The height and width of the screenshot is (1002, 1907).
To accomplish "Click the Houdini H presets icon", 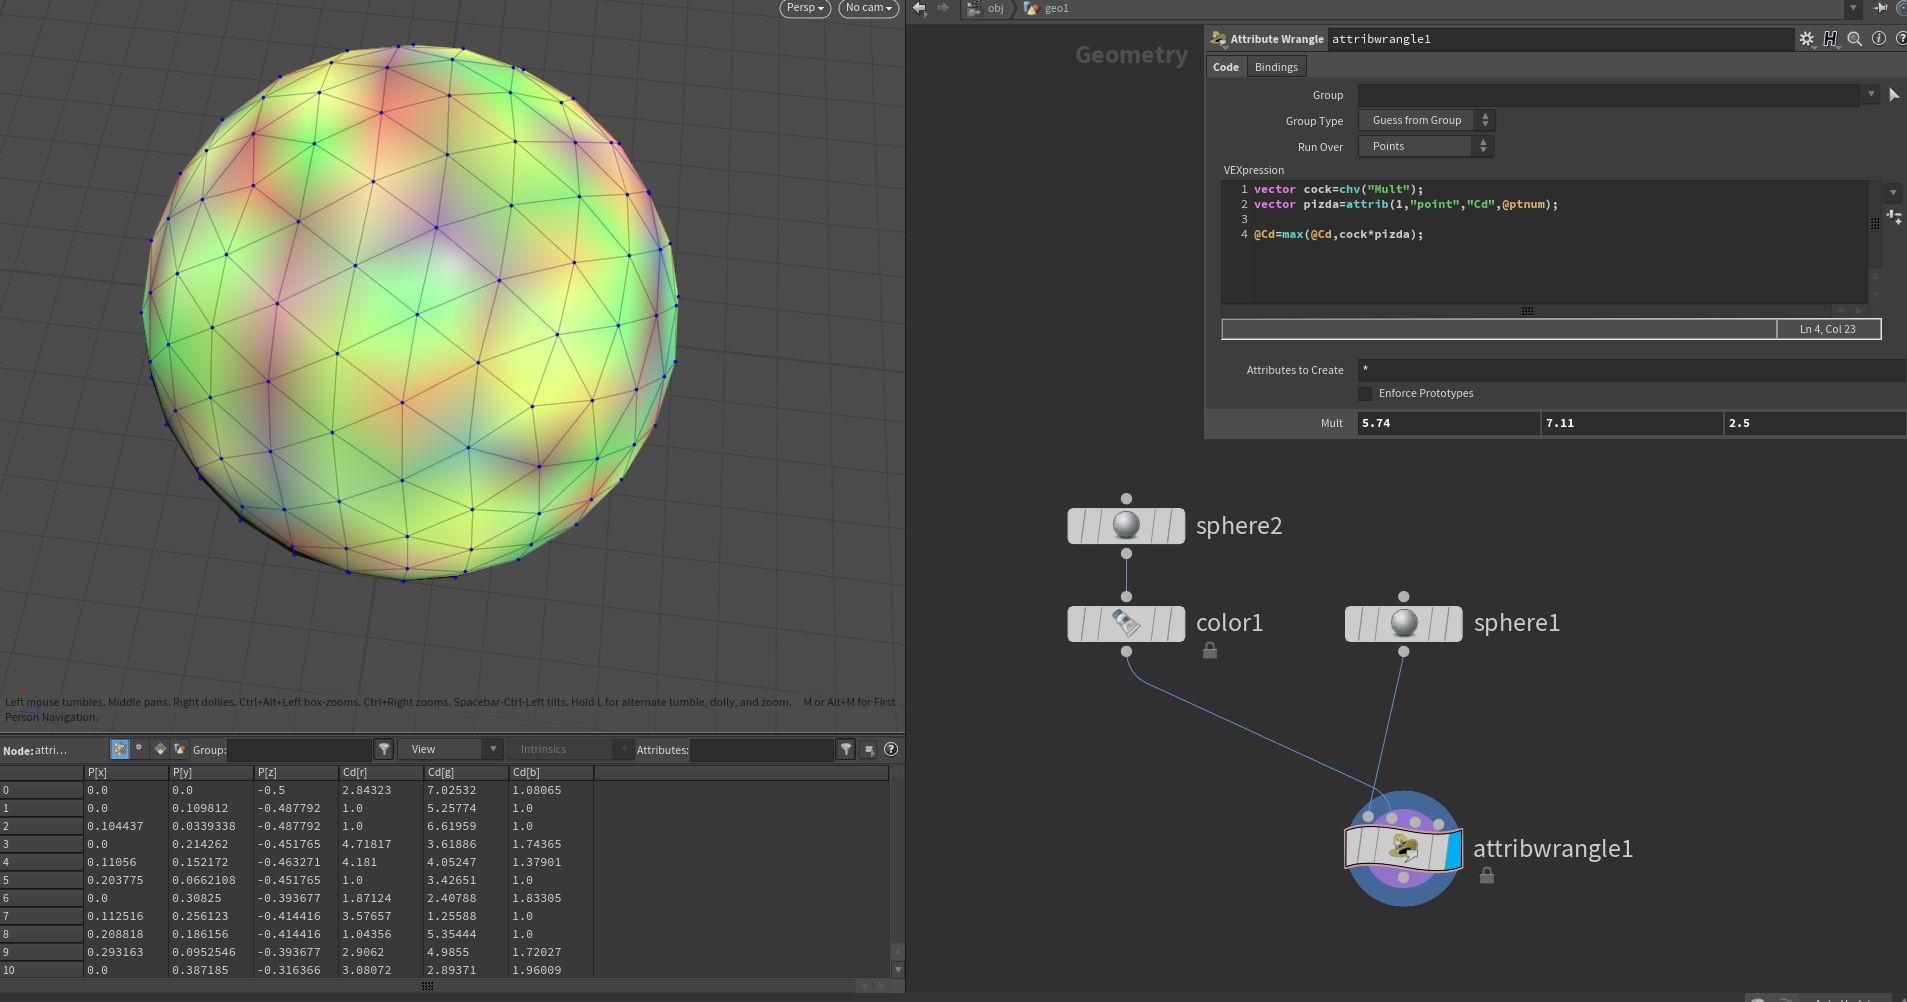I will click(1831, 39).
